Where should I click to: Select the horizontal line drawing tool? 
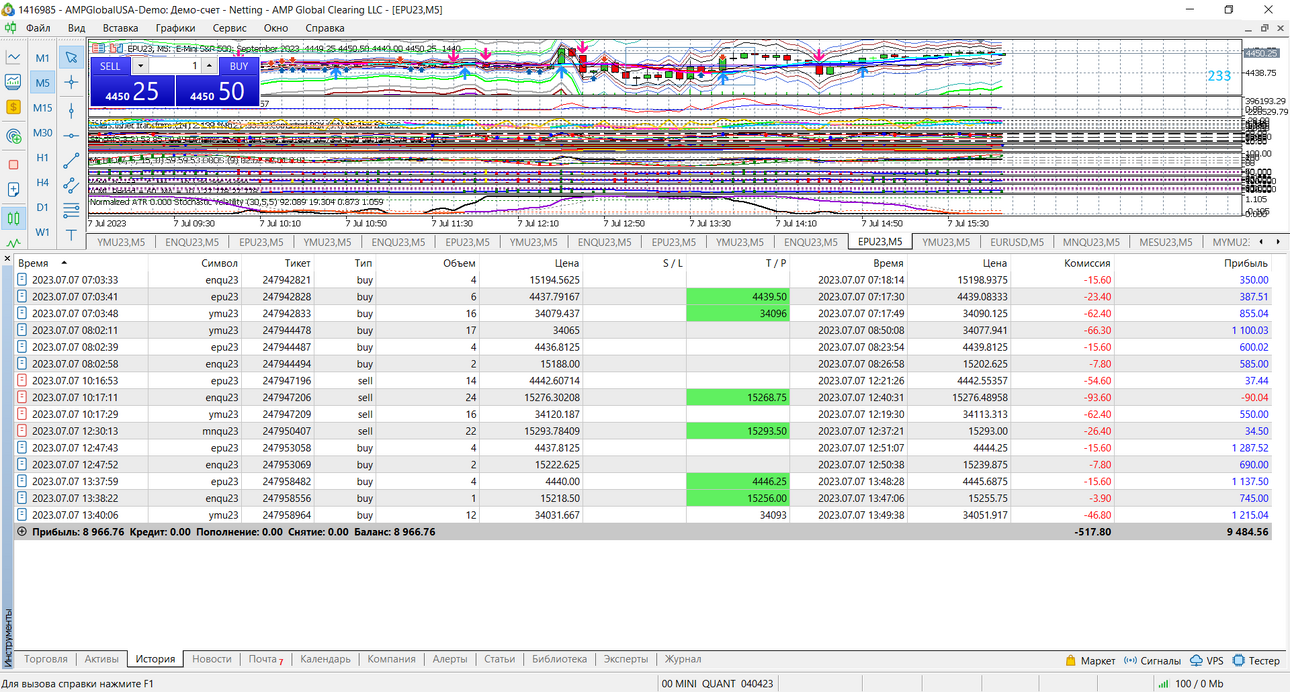71,134
